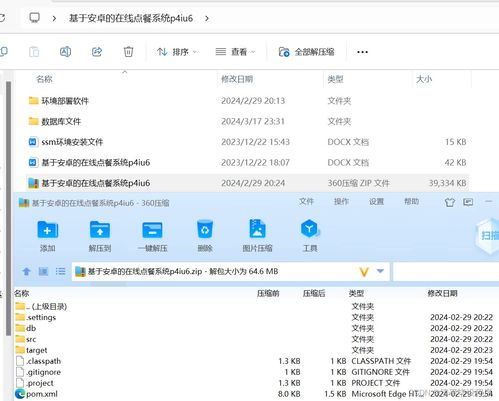Sort by 修改日期 column in 360压缩
The height and width of the screenshot is (401, 499).
point(442,293)
